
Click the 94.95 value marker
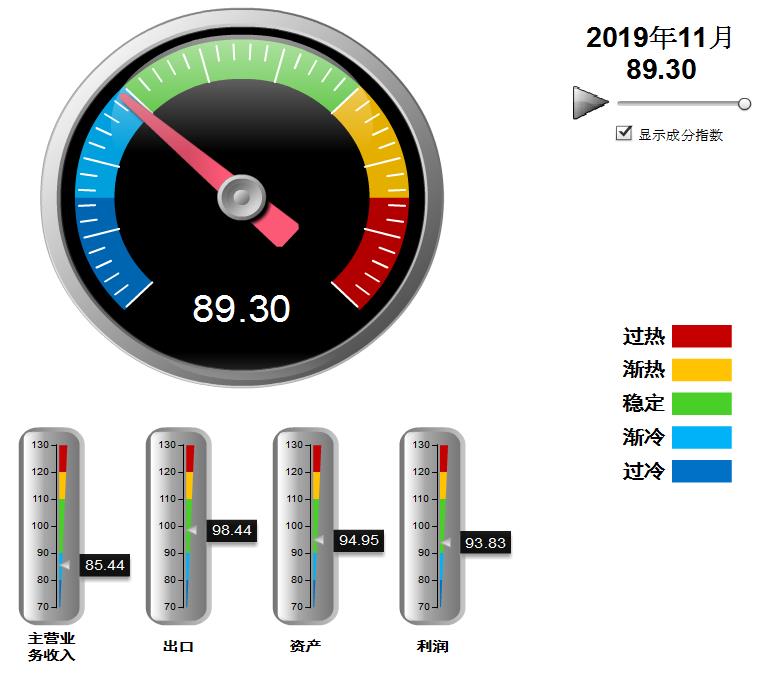[358, 540]
